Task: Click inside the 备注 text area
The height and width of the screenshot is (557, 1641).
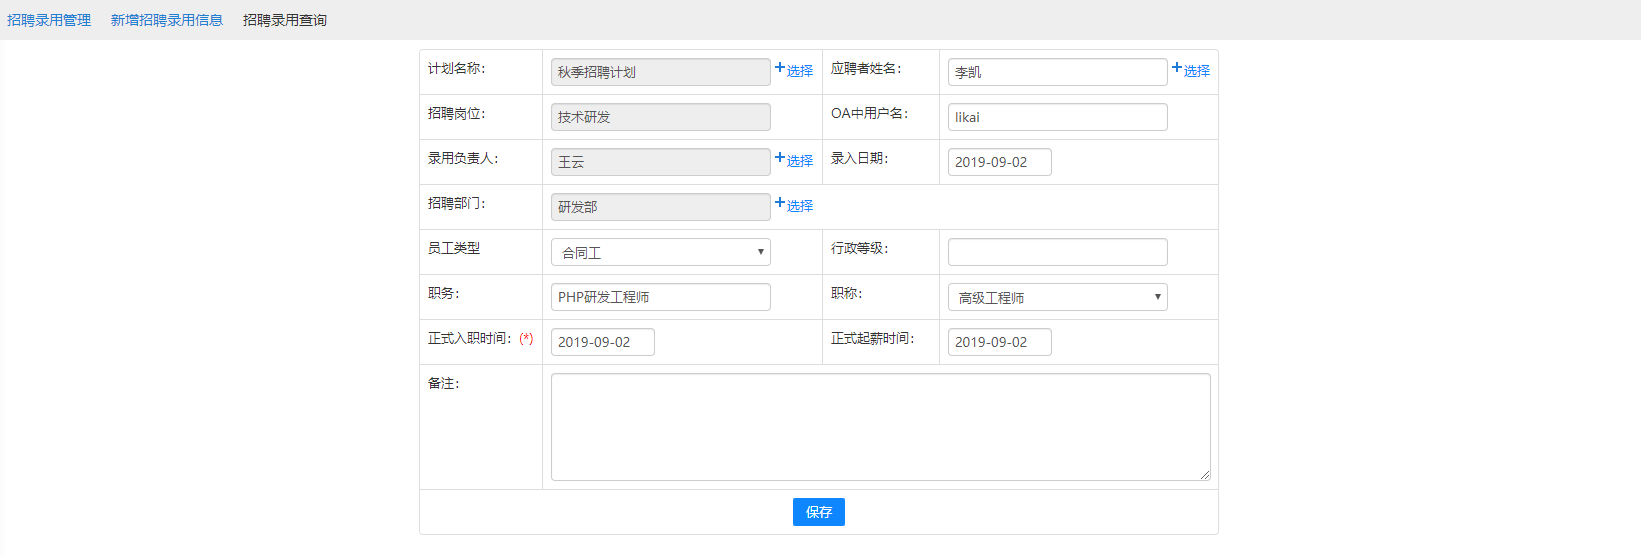Action: click(x=880, y=427)
